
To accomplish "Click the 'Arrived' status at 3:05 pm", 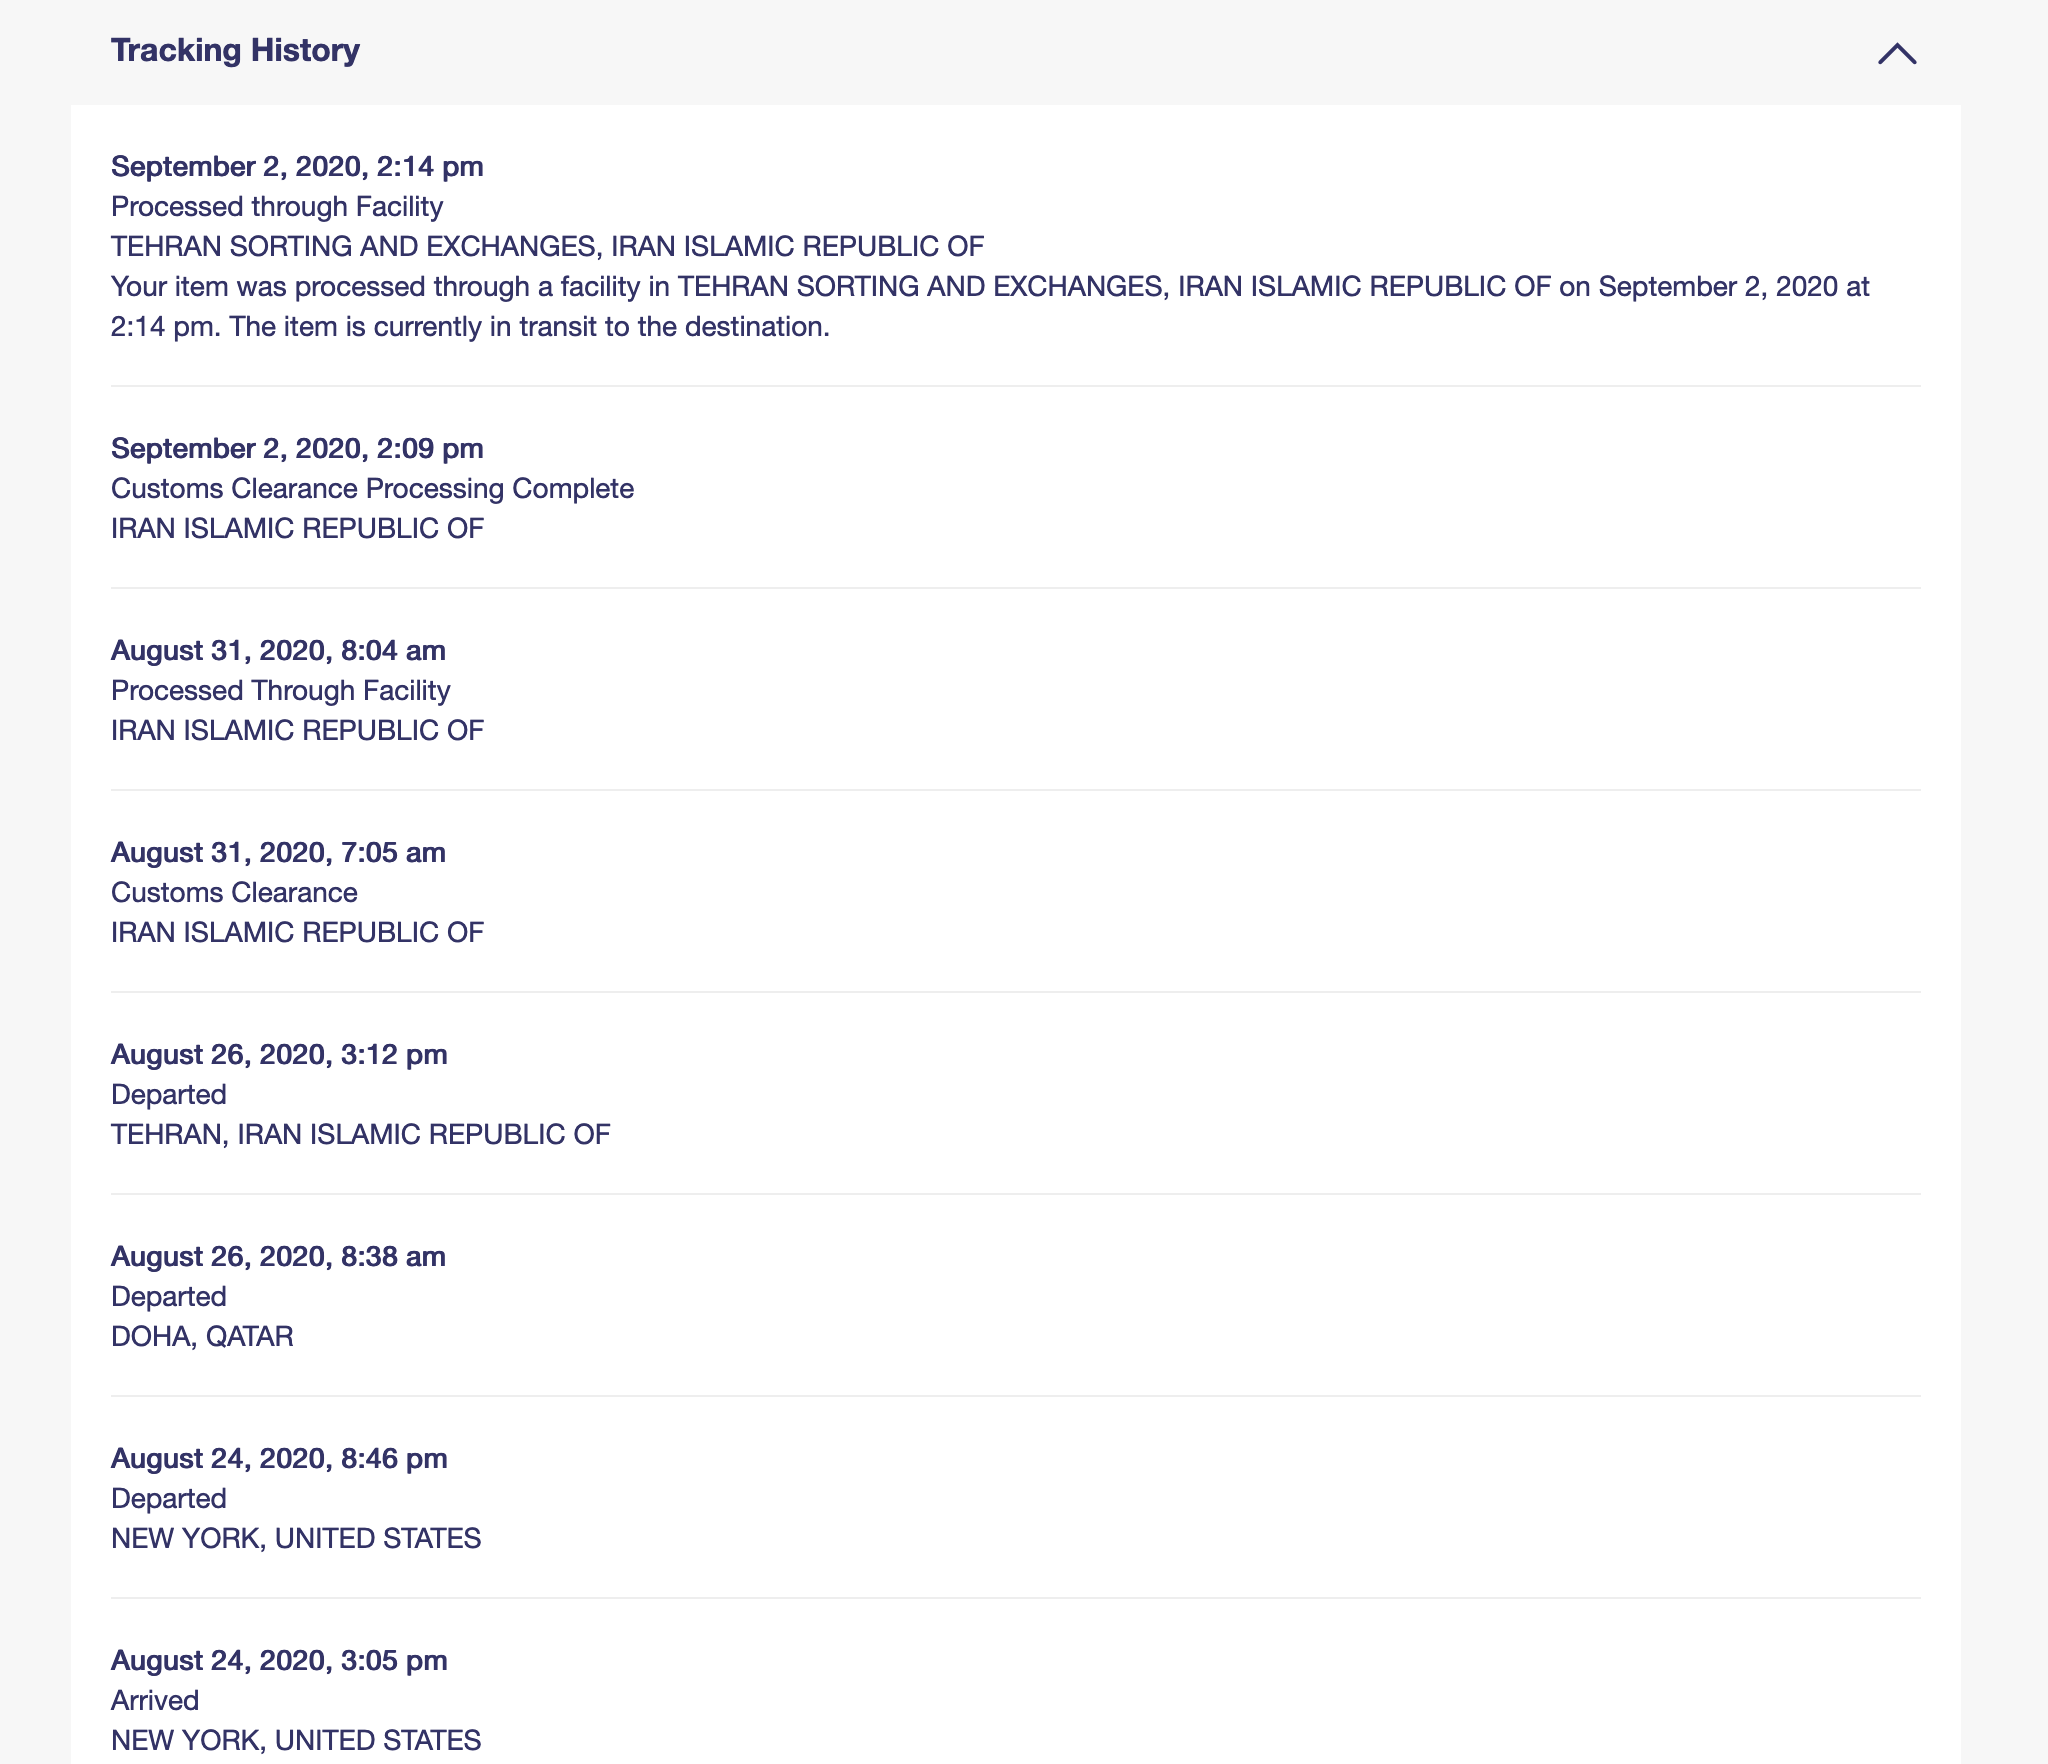I will pyautogui.click(x=155, y=1700).
